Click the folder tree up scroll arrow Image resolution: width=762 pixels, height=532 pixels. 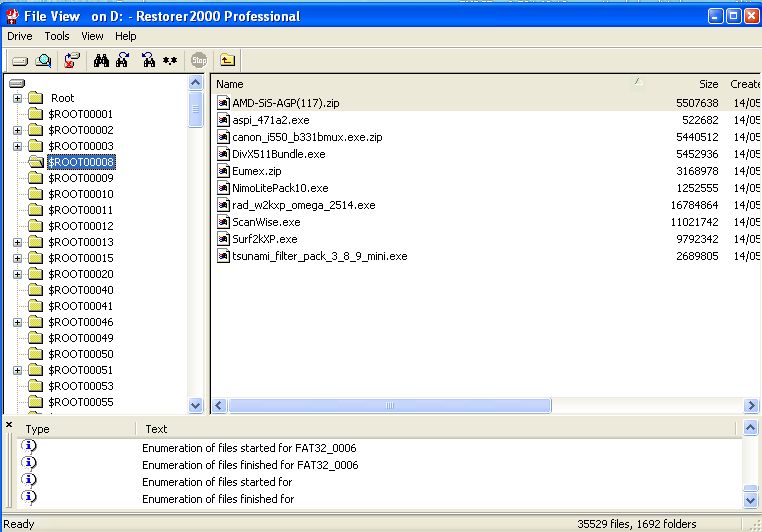pos(195,83)
